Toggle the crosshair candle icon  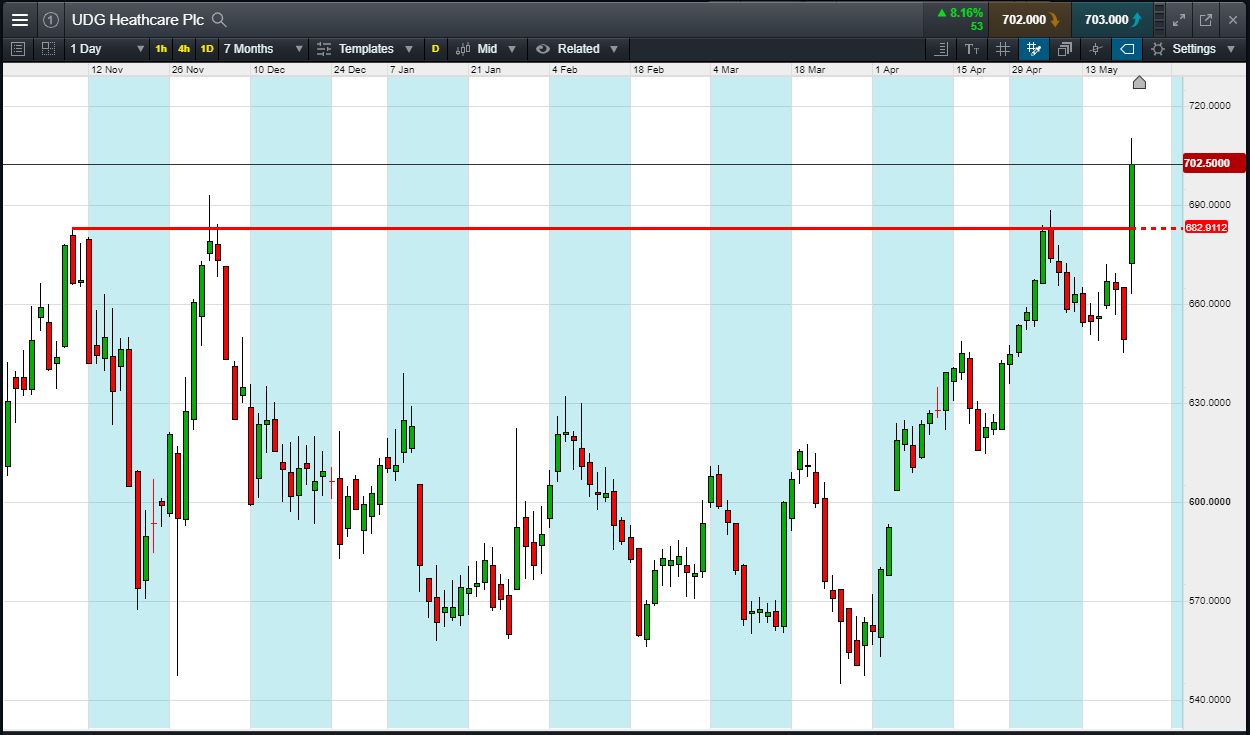coord(1096,48)
